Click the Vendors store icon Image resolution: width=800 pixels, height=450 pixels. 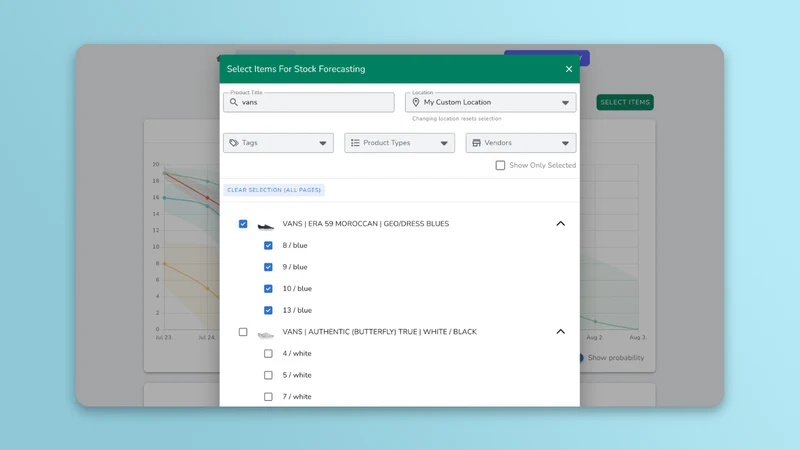click(477, 143)
